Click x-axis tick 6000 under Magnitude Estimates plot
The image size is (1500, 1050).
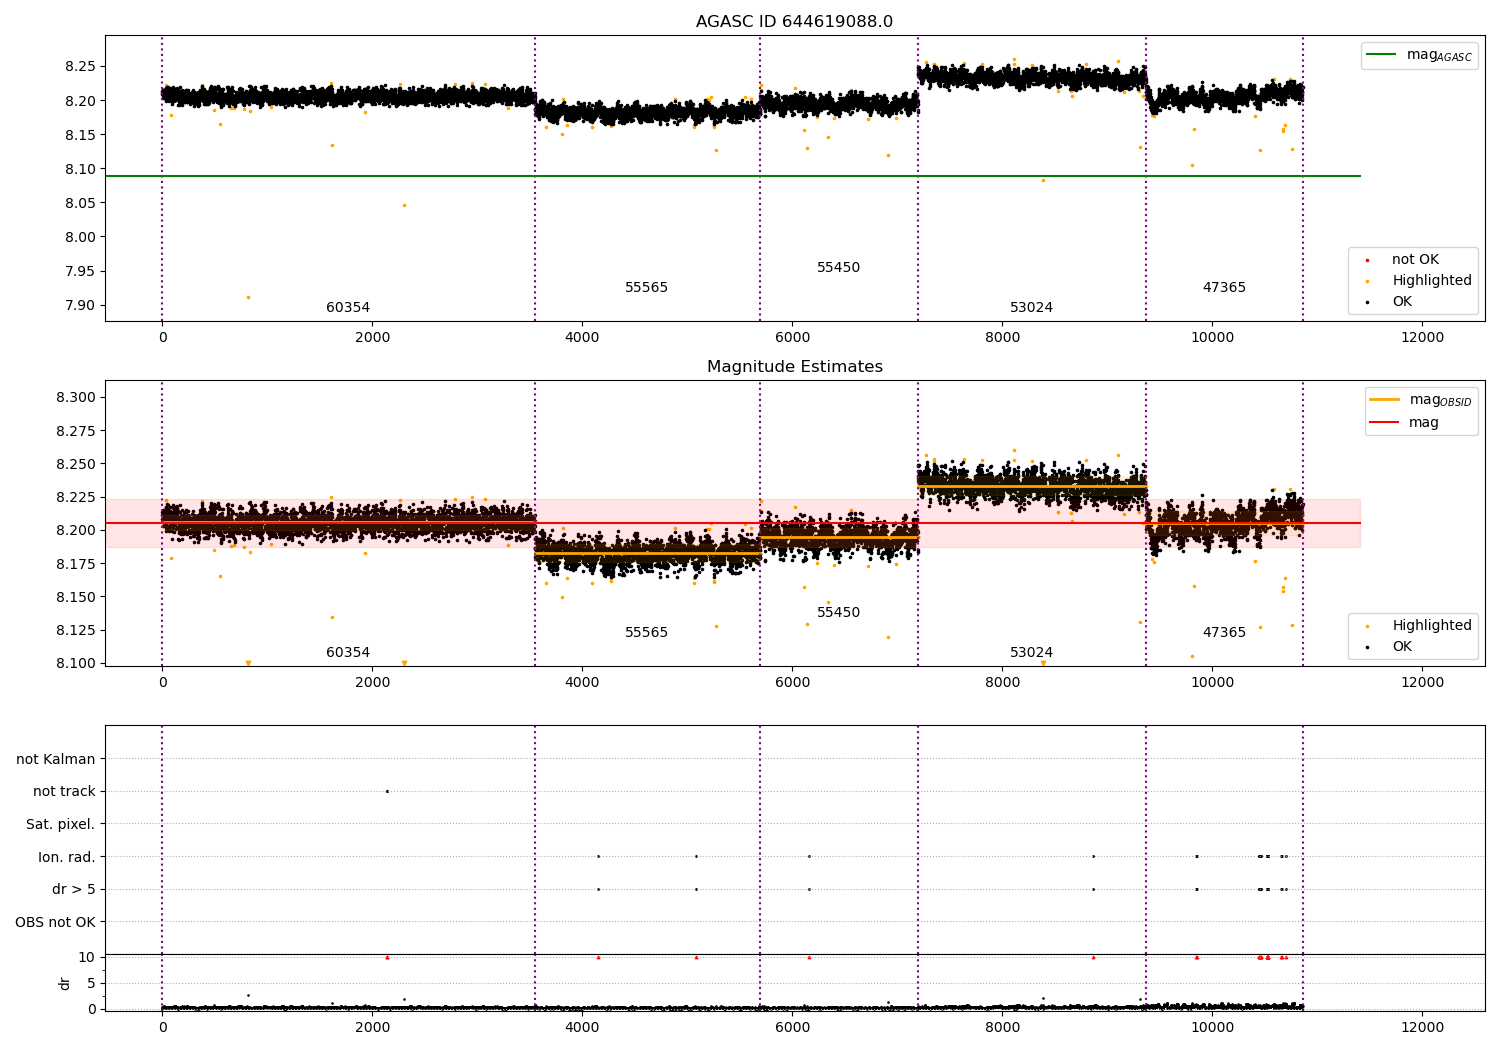(792, 683)
